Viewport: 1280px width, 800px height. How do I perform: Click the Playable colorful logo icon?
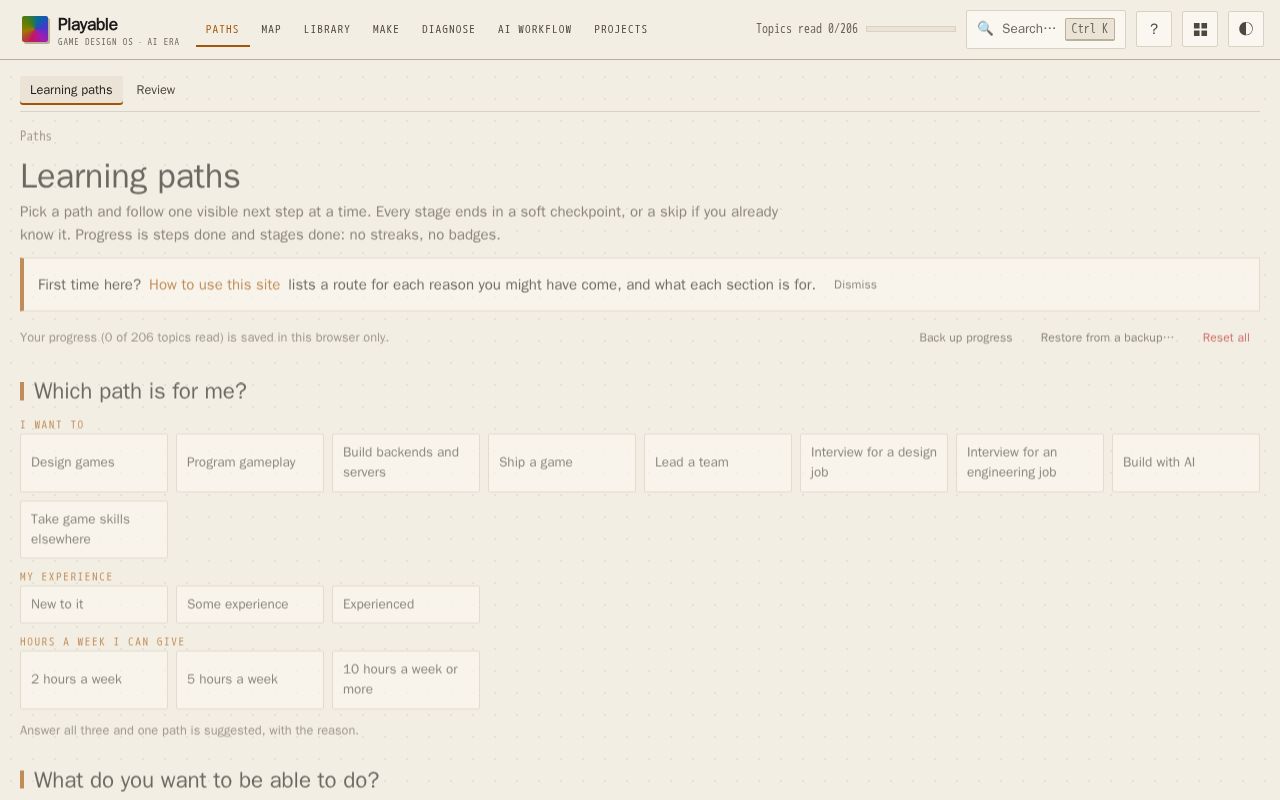35,30
